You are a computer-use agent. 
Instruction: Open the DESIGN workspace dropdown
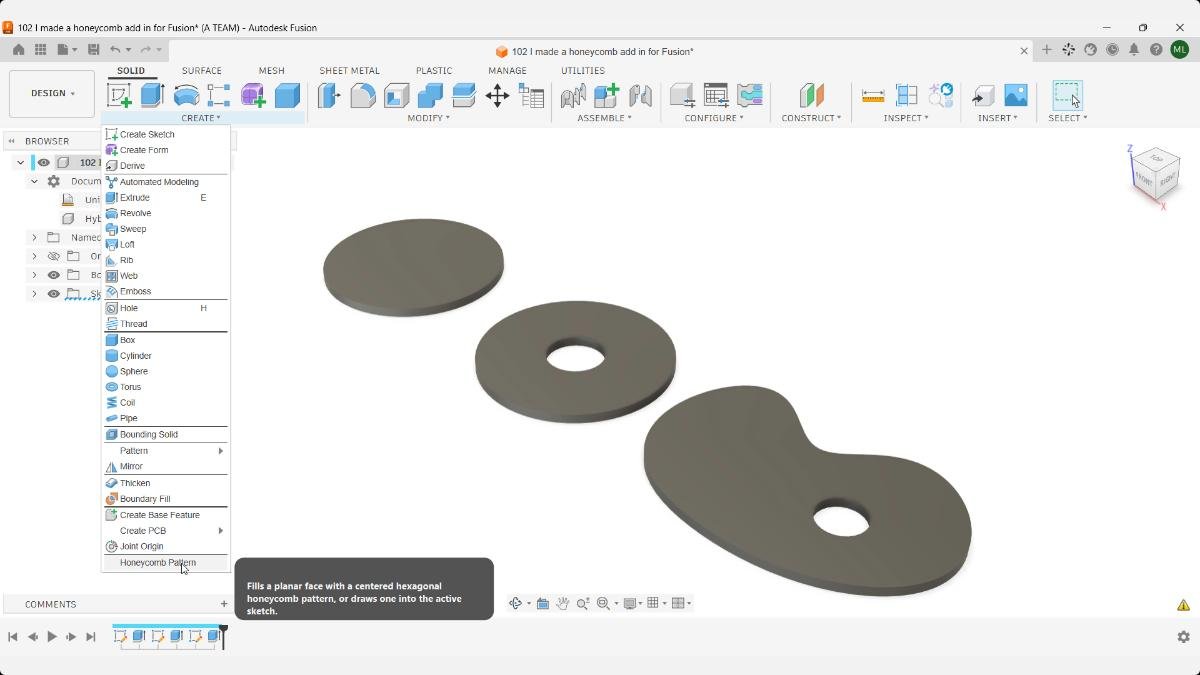coord(52,93)
